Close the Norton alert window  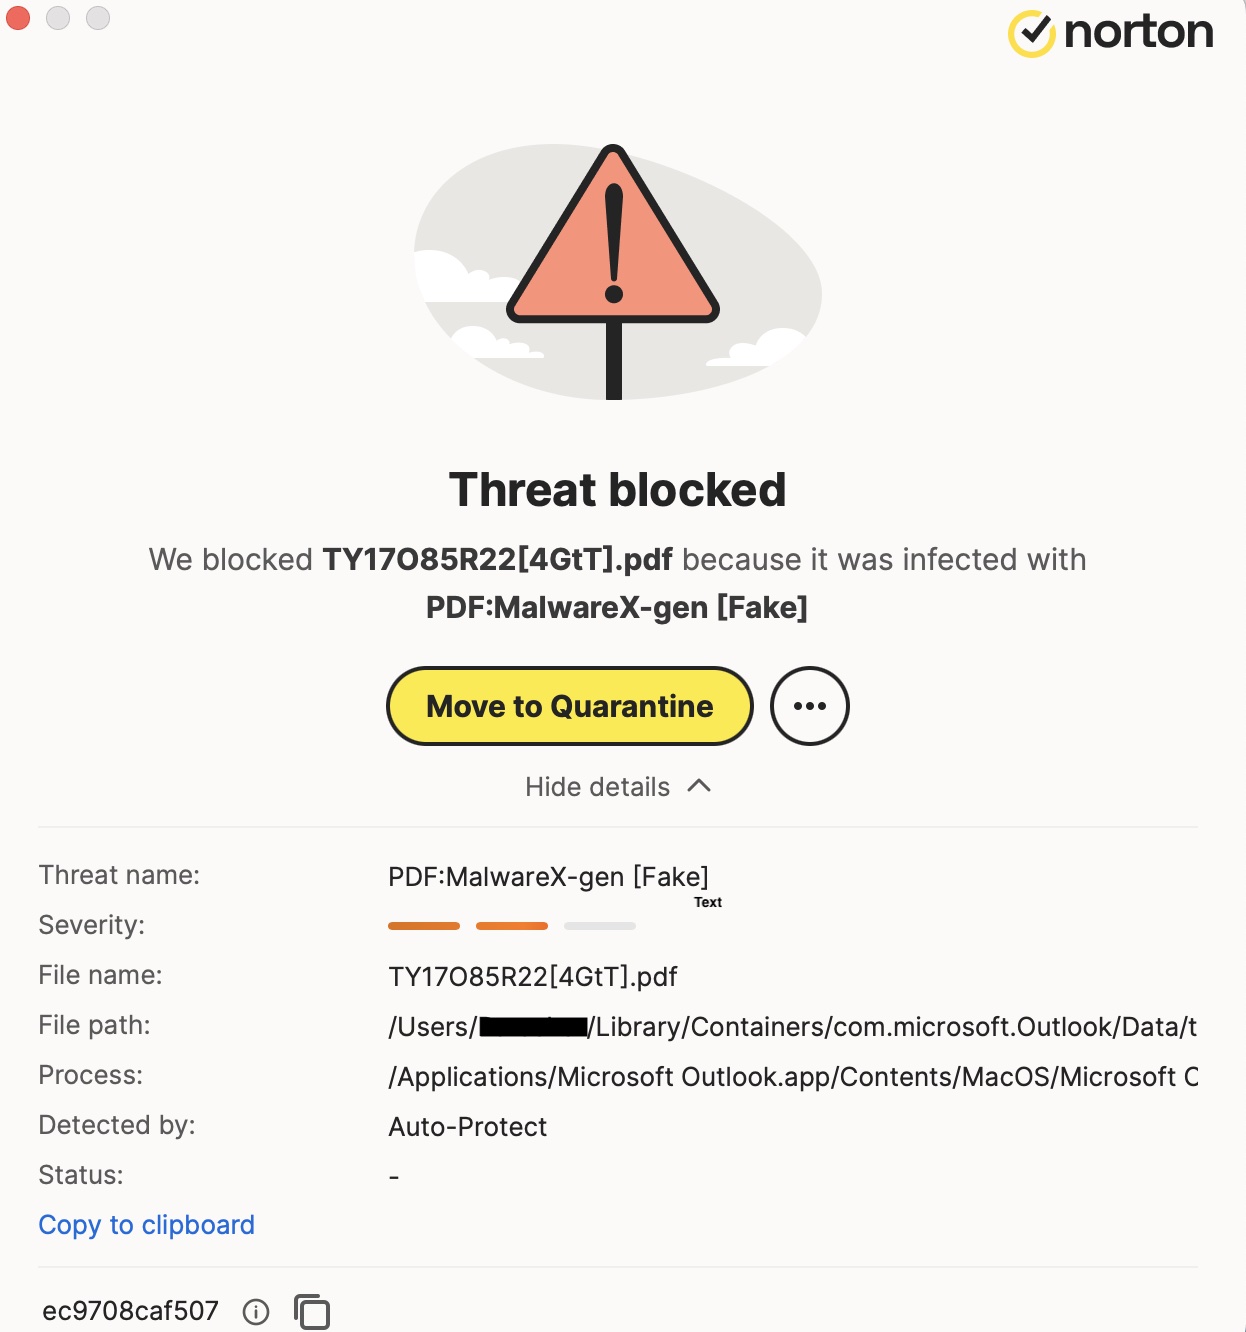tap(18, 18)
